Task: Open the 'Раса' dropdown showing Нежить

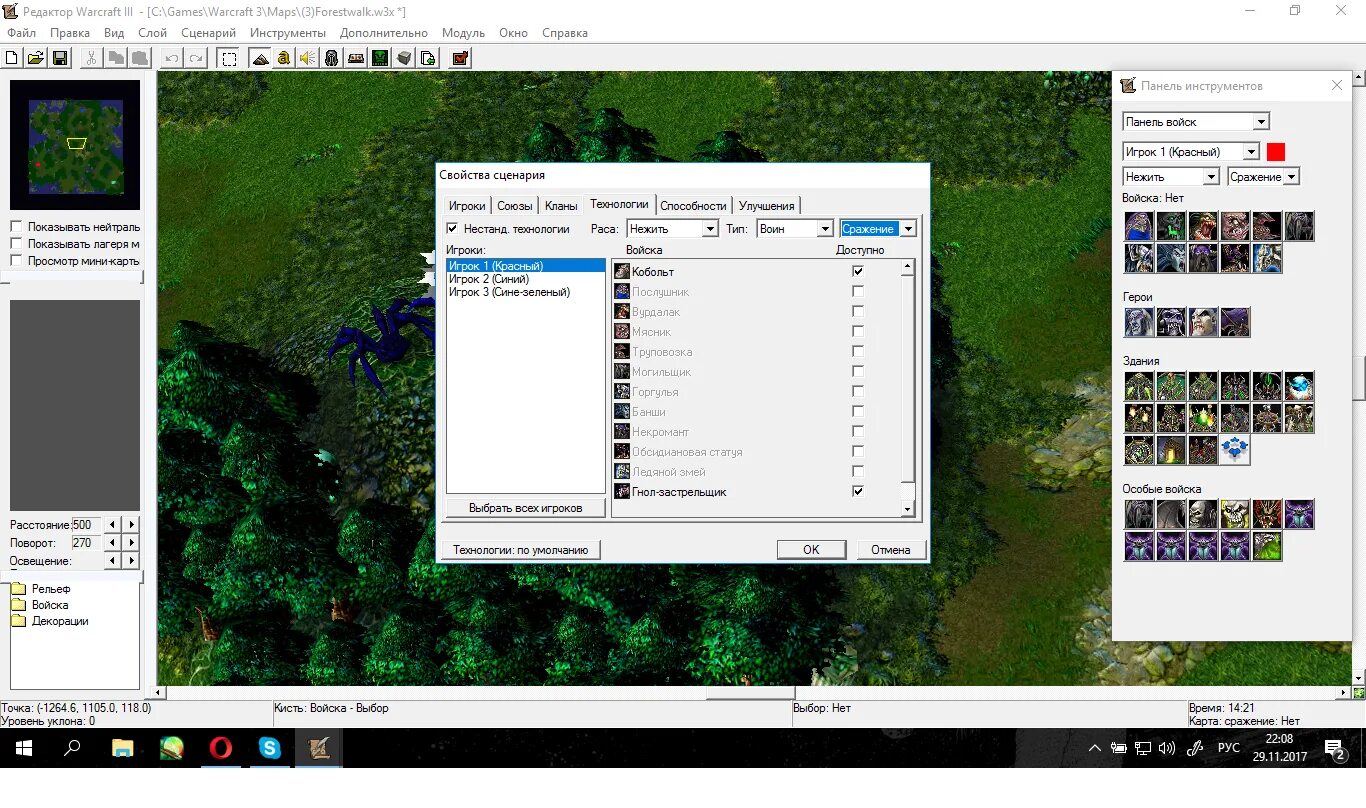Action: pos(672,229)
